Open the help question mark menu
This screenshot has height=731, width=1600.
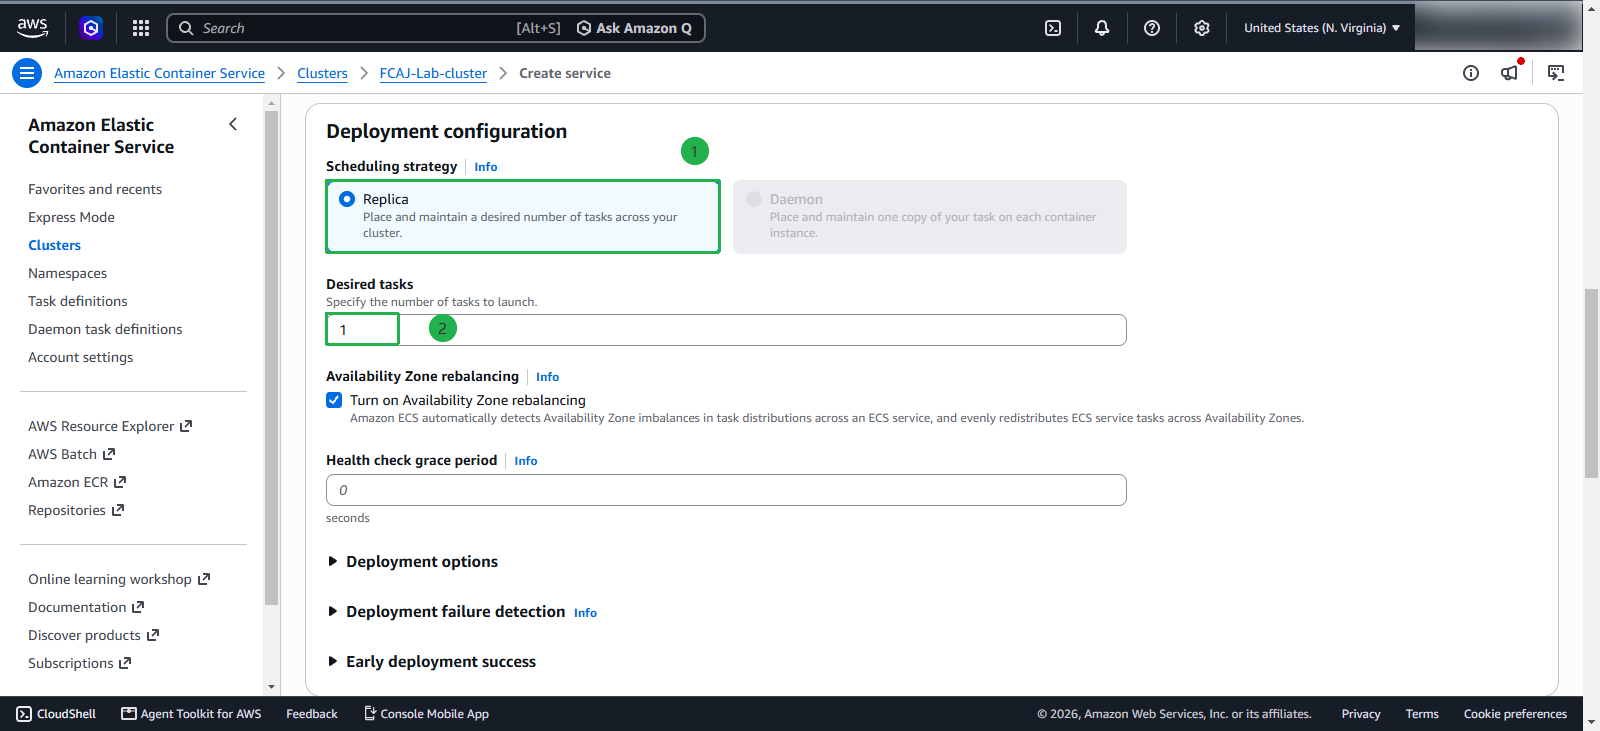pos(1152,28)
